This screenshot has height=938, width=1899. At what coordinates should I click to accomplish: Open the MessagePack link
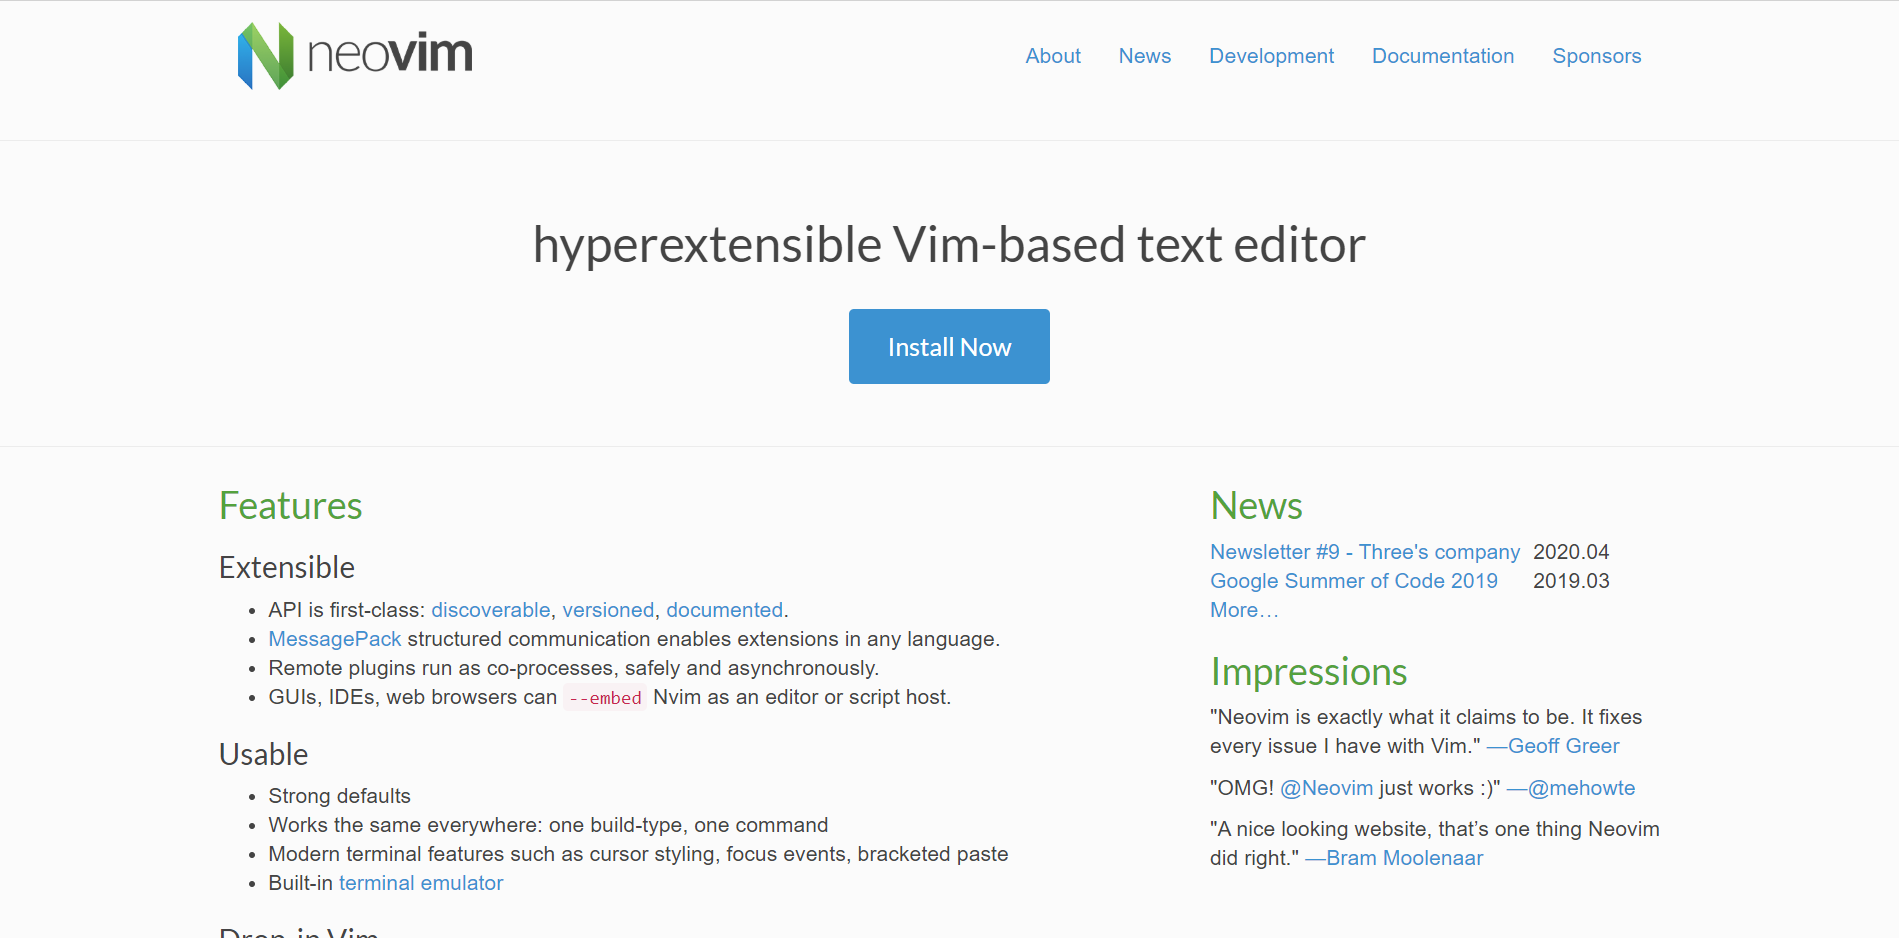coord(334,639)
